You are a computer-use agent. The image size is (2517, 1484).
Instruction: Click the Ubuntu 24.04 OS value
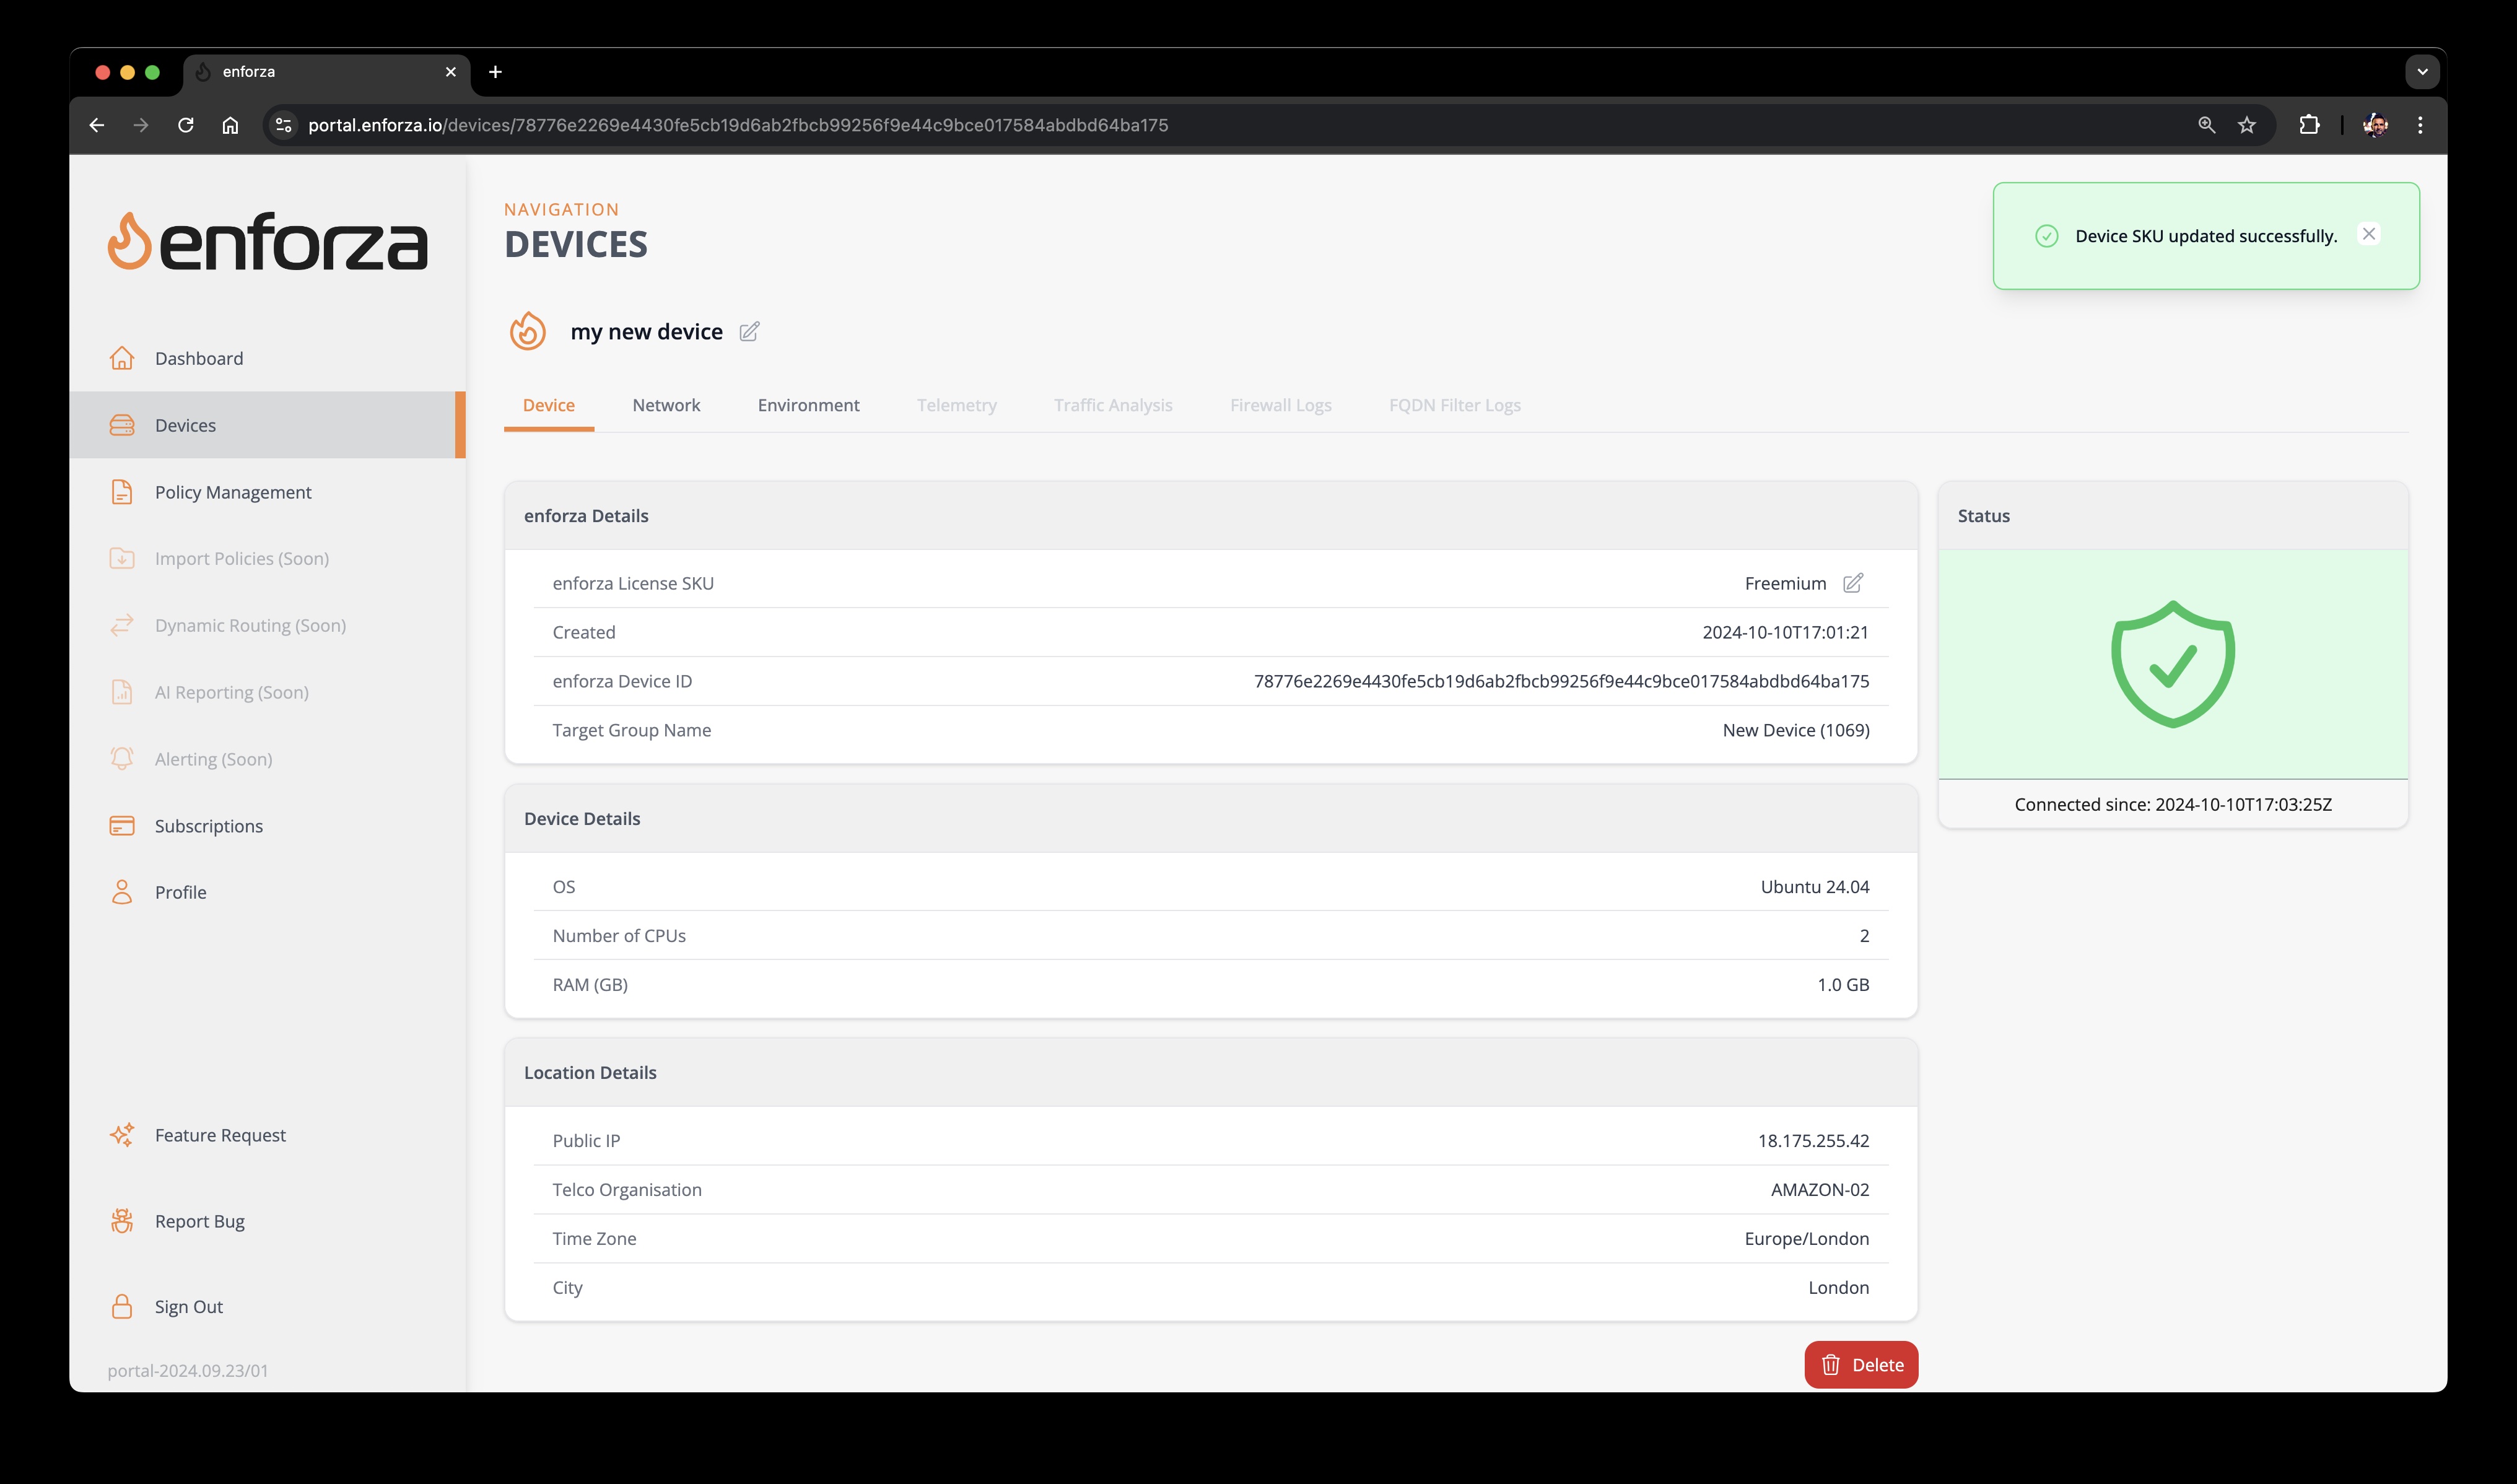click(x=1815, y=887)
